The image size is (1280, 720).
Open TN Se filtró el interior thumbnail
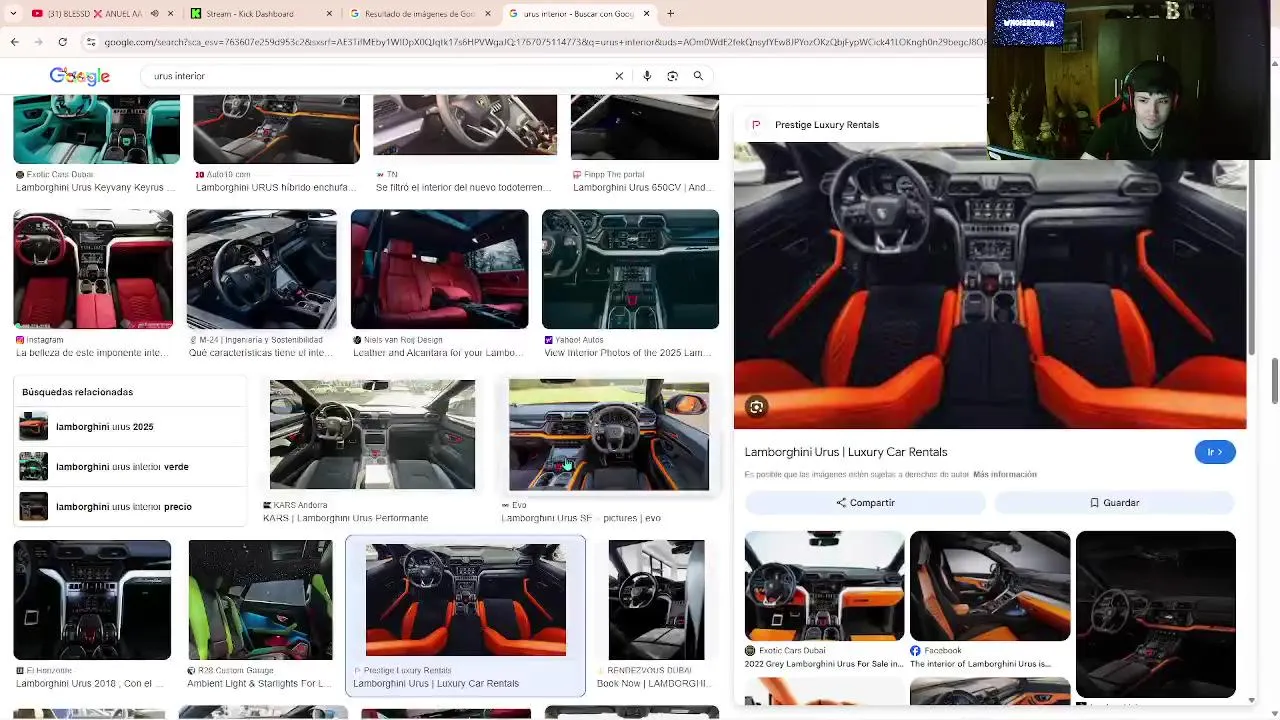465,125
